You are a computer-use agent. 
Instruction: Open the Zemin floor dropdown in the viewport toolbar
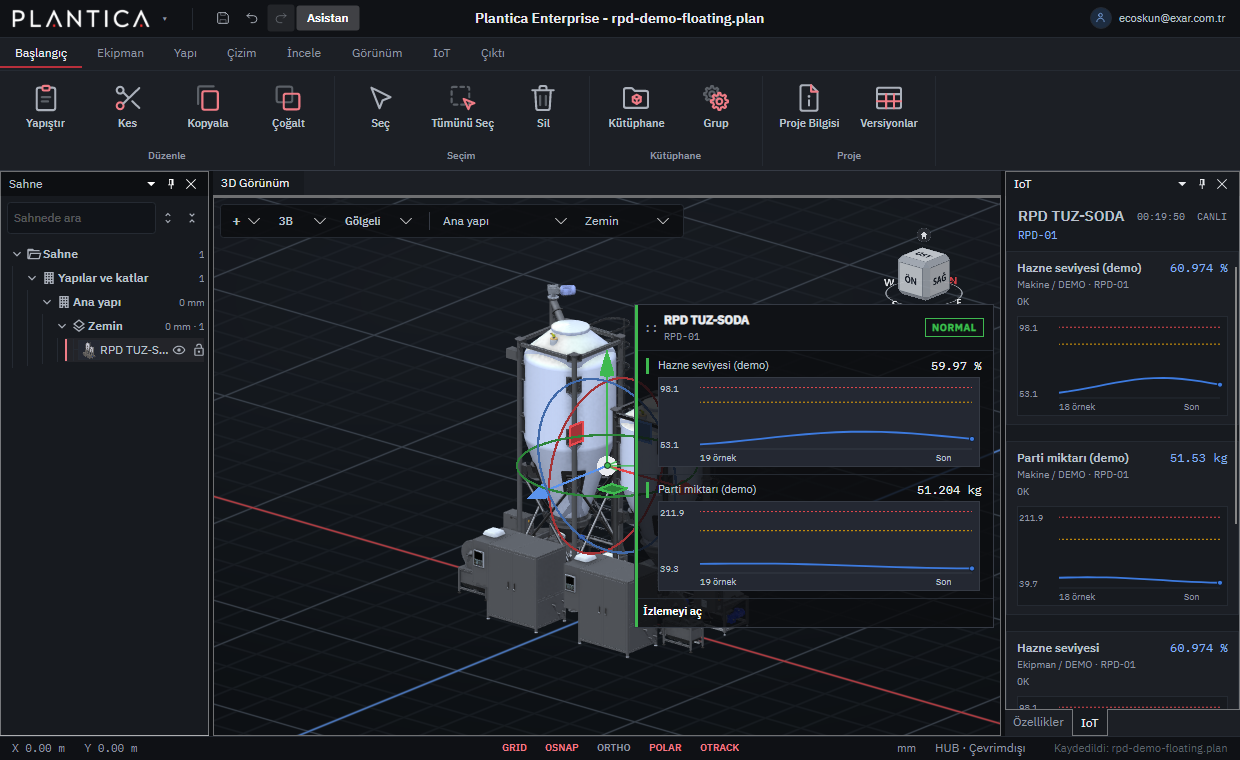coord(627,221)
